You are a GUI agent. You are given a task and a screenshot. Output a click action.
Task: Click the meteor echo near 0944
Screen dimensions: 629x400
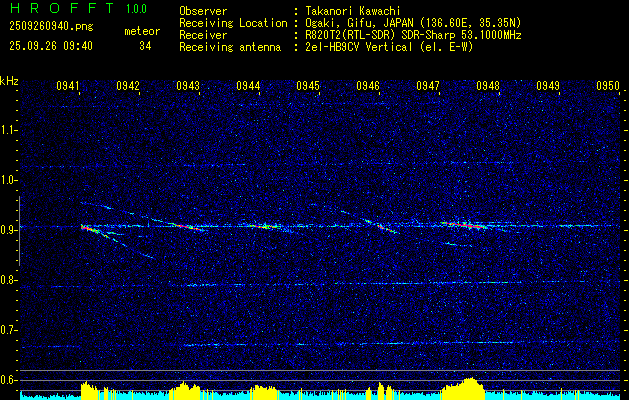(264, 226)
